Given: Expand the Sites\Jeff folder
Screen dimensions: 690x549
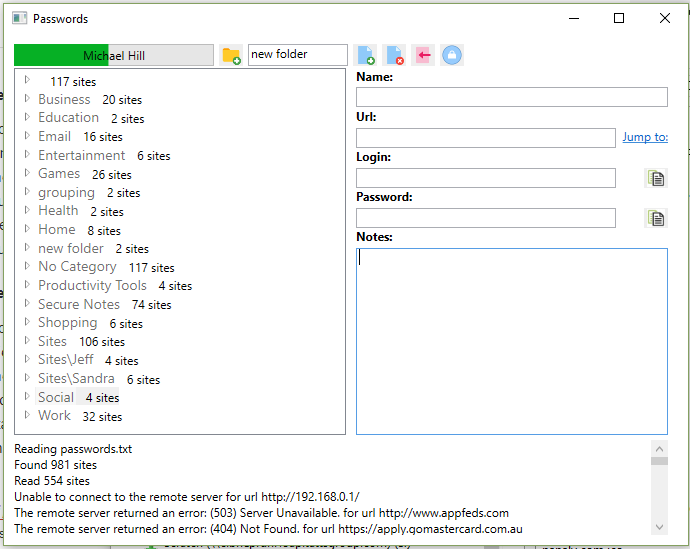Looking at the screenshot, I should [27, 359].
